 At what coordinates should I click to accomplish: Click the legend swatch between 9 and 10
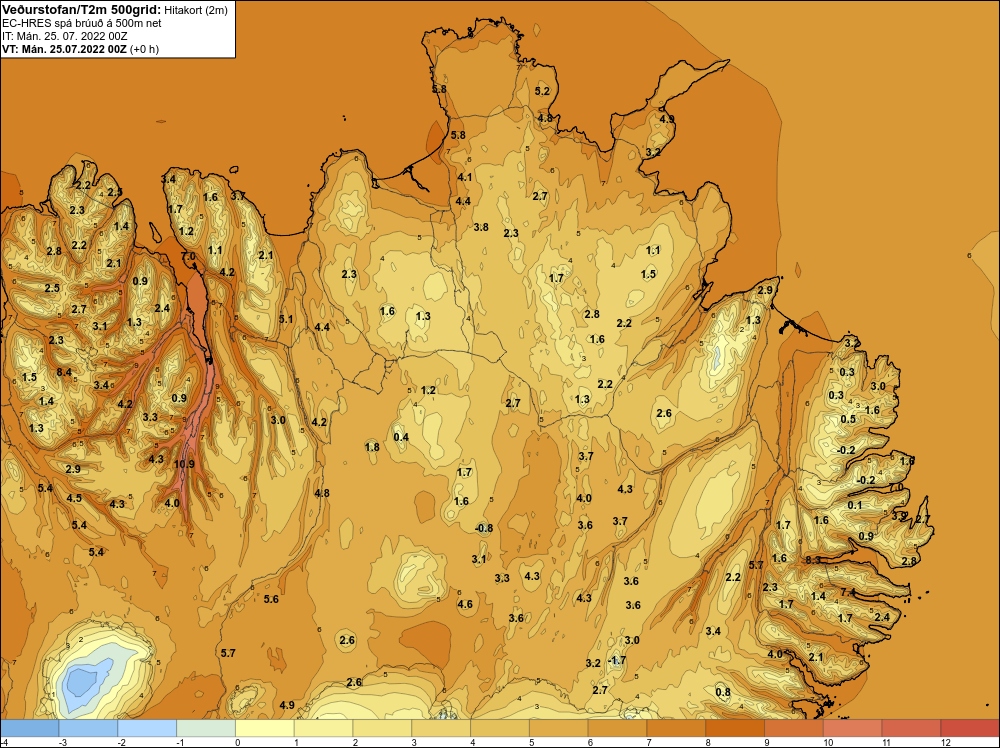pyautogui.click(x=793, y=728)
